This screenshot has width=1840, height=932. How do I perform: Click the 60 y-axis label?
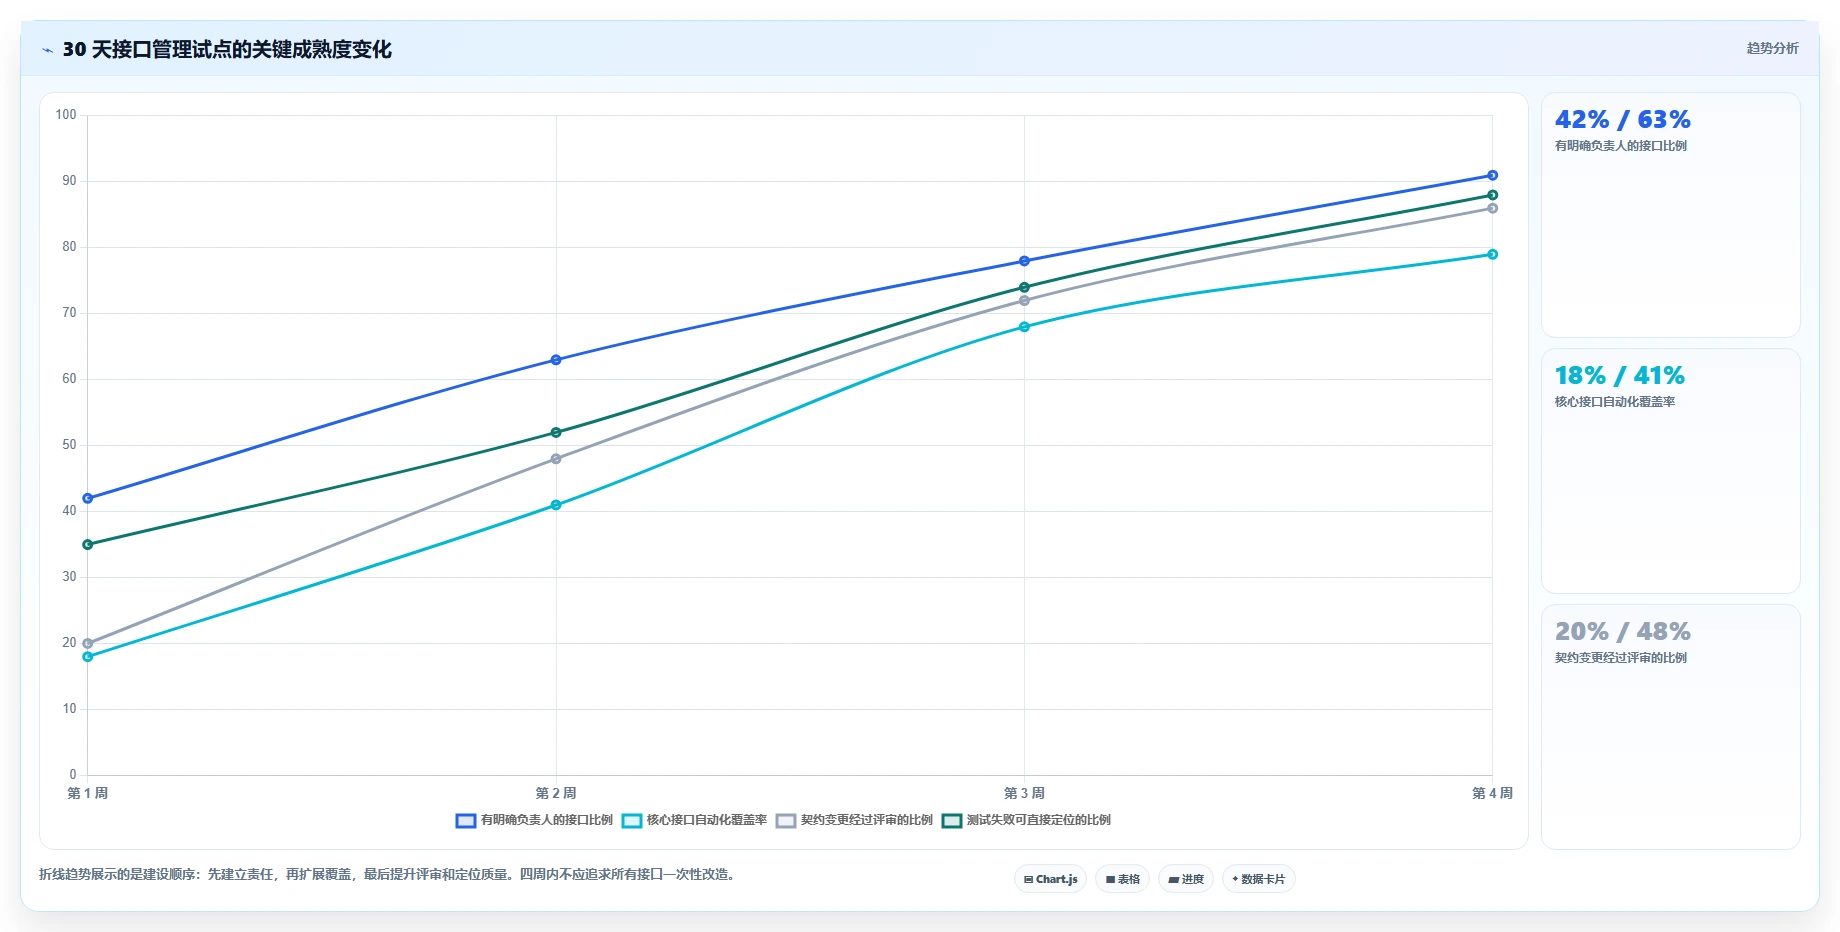(x=69, y=379)
